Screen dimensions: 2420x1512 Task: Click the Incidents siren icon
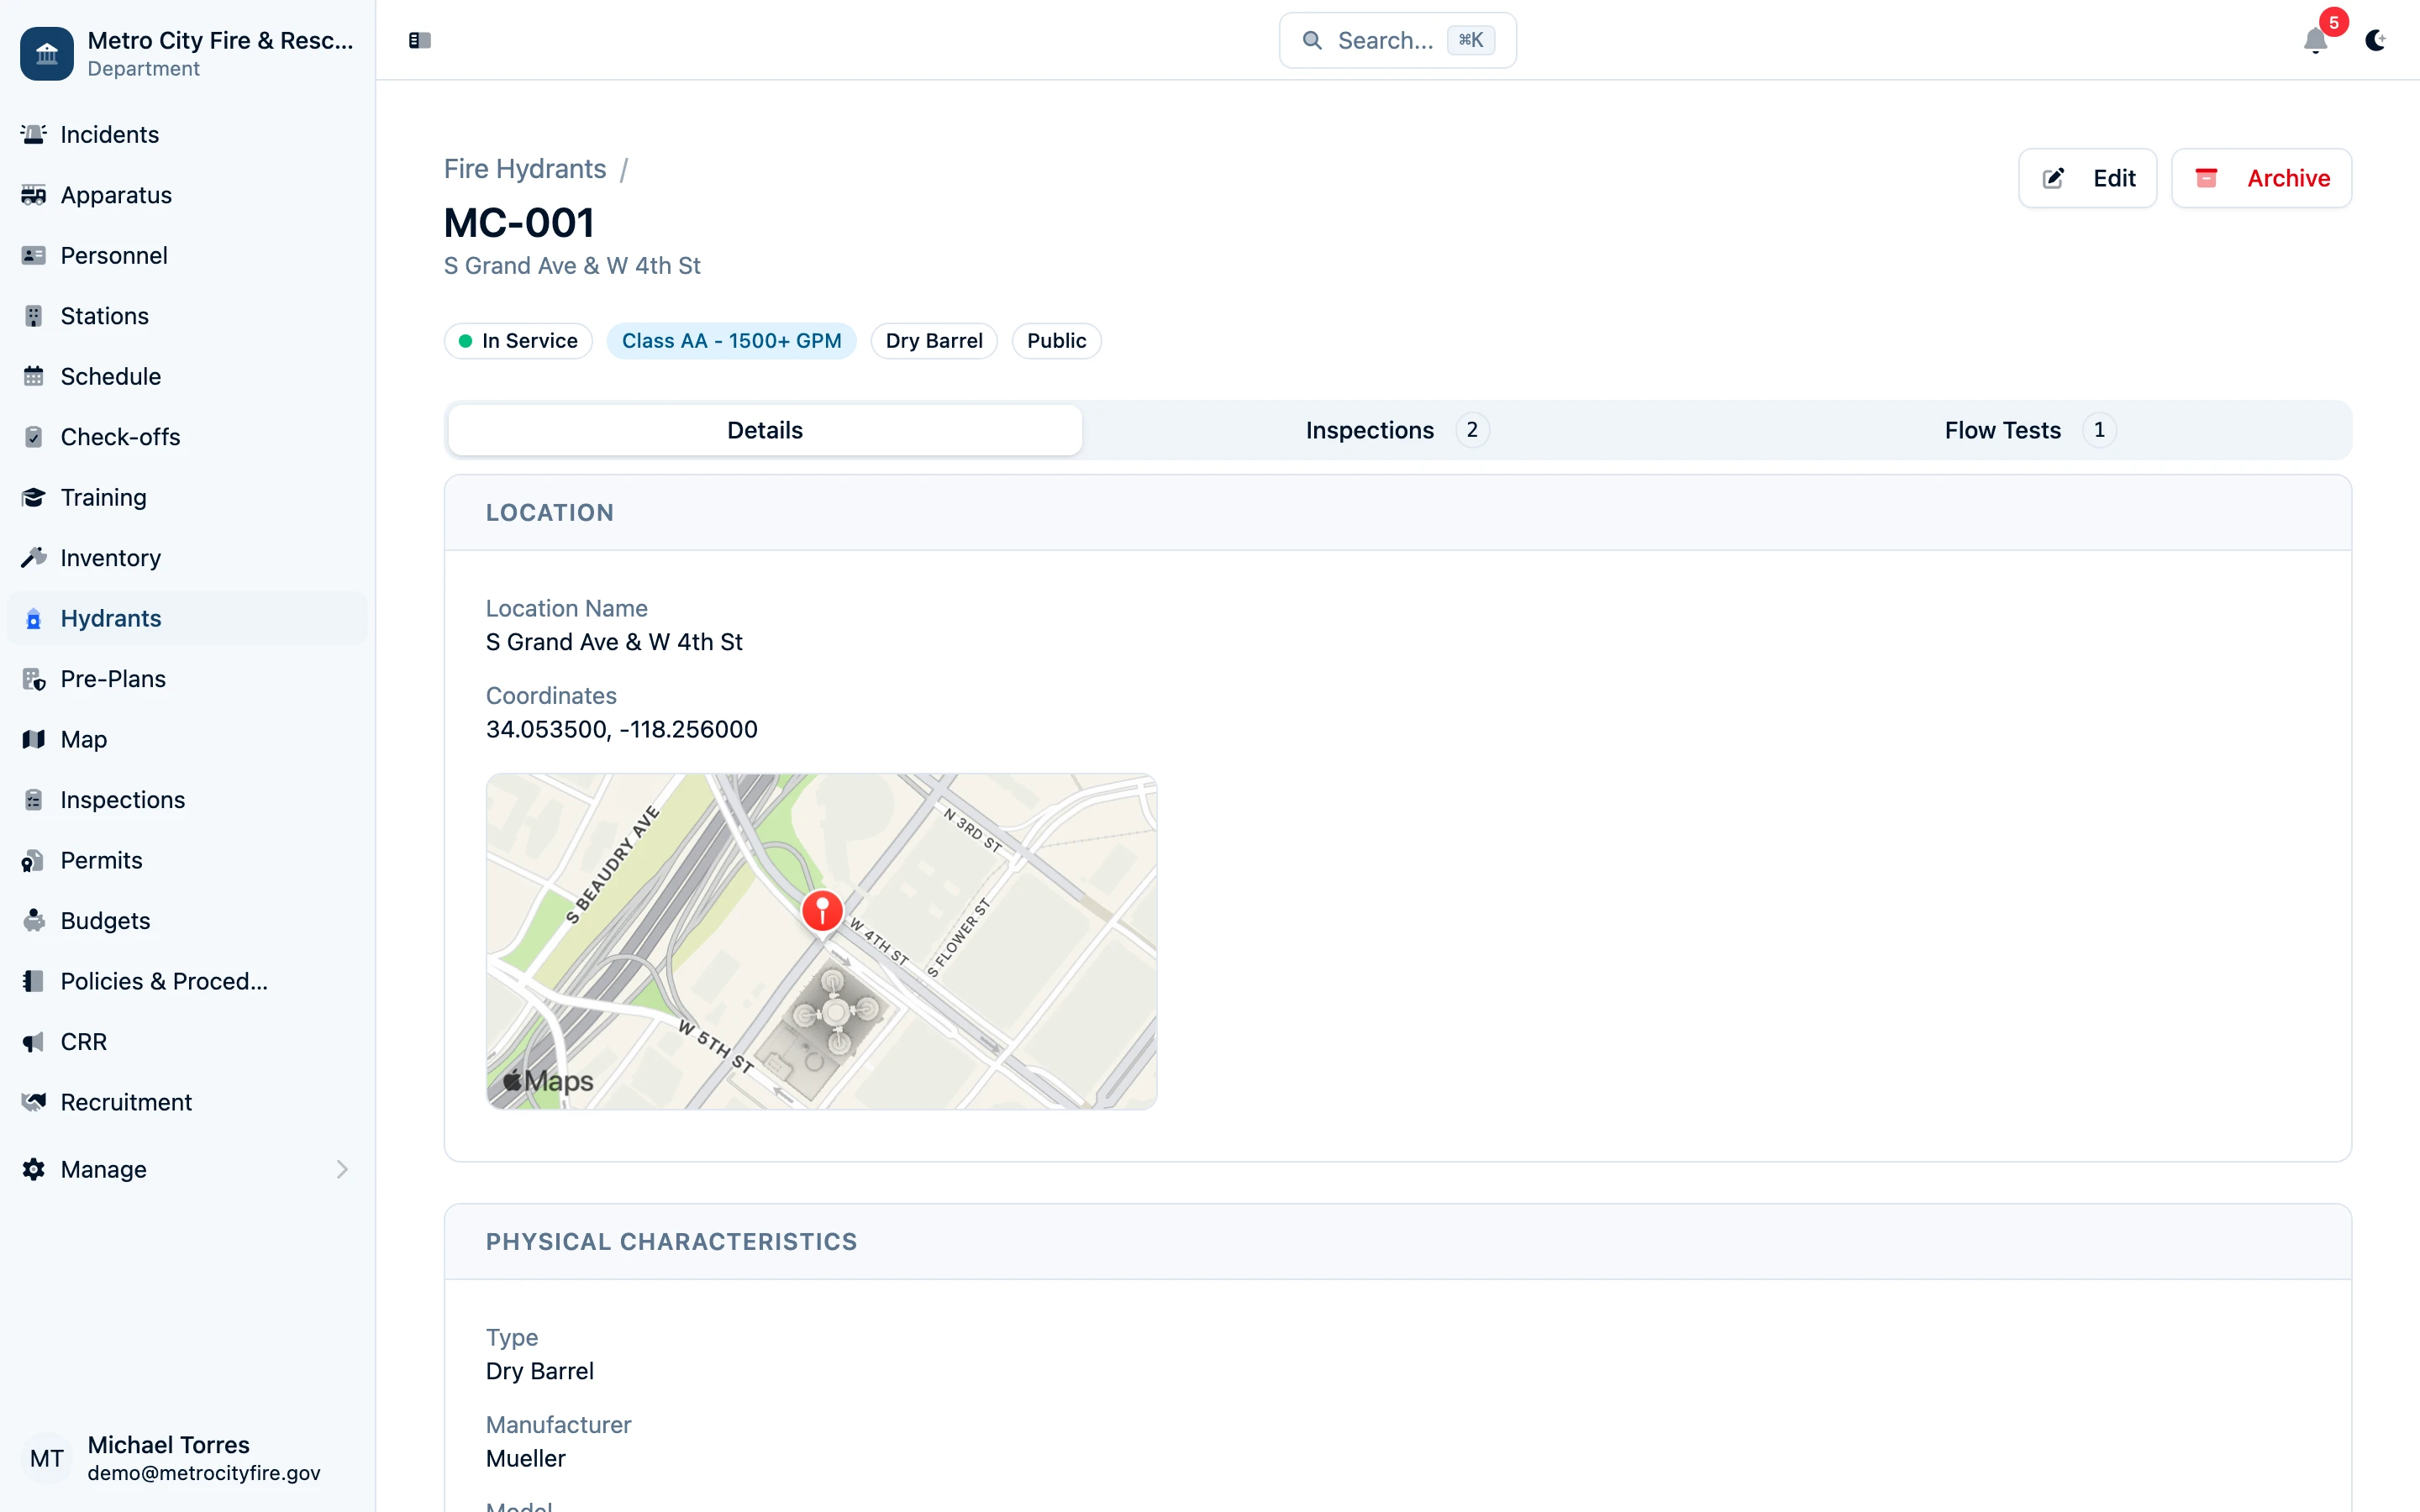pos(34,134)
